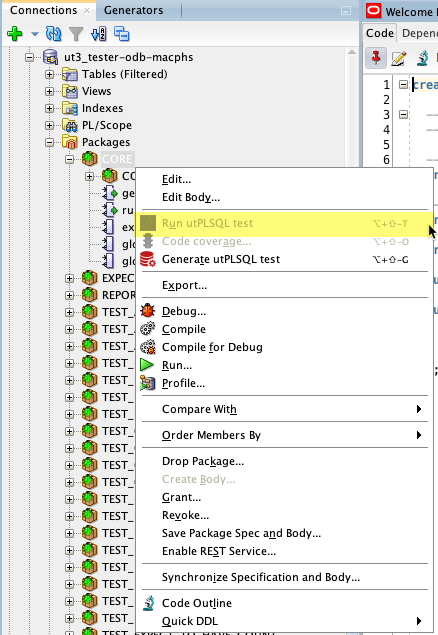
Task: Open the Compare With submenu
Action: coord(285,409)
